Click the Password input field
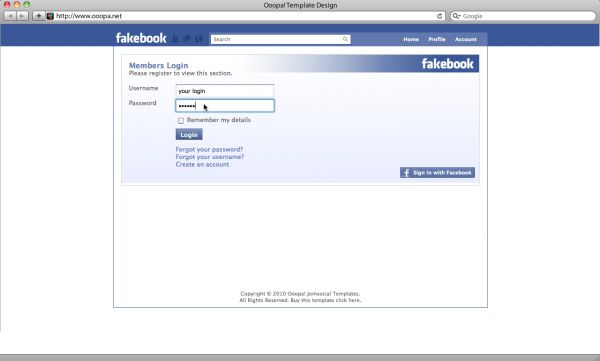This screenshot has width=600, height=361. pyautogui.click(x=225, y=106)
